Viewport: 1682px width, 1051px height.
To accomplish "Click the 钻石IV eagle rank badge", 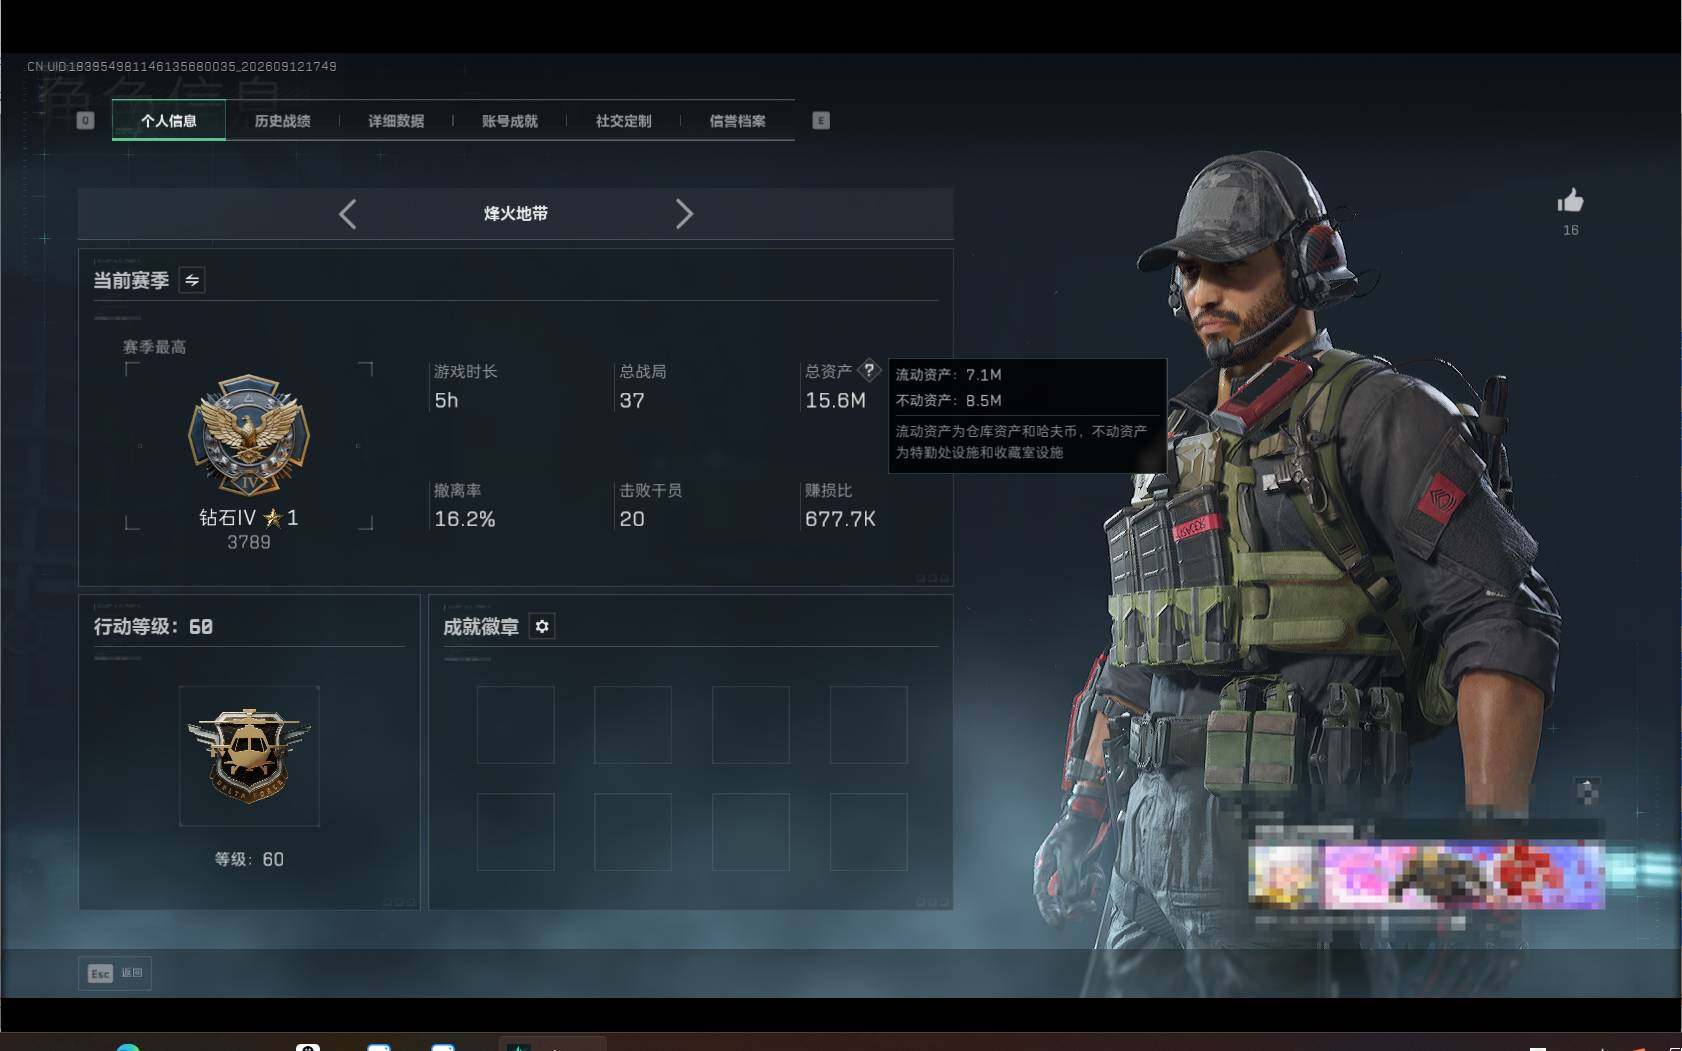I will 249,435.
